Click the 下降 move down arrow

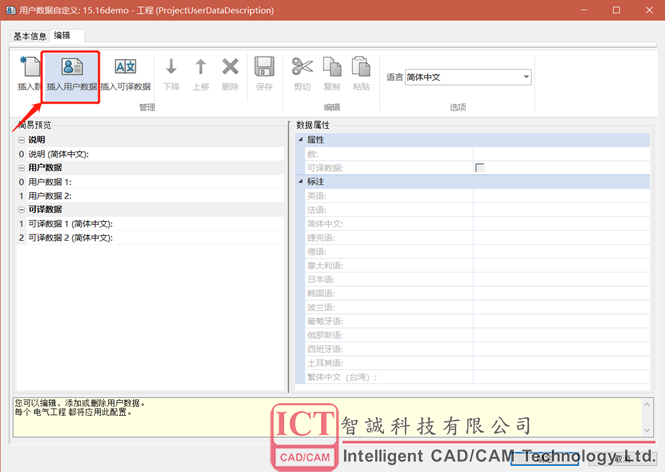(171, 68)
